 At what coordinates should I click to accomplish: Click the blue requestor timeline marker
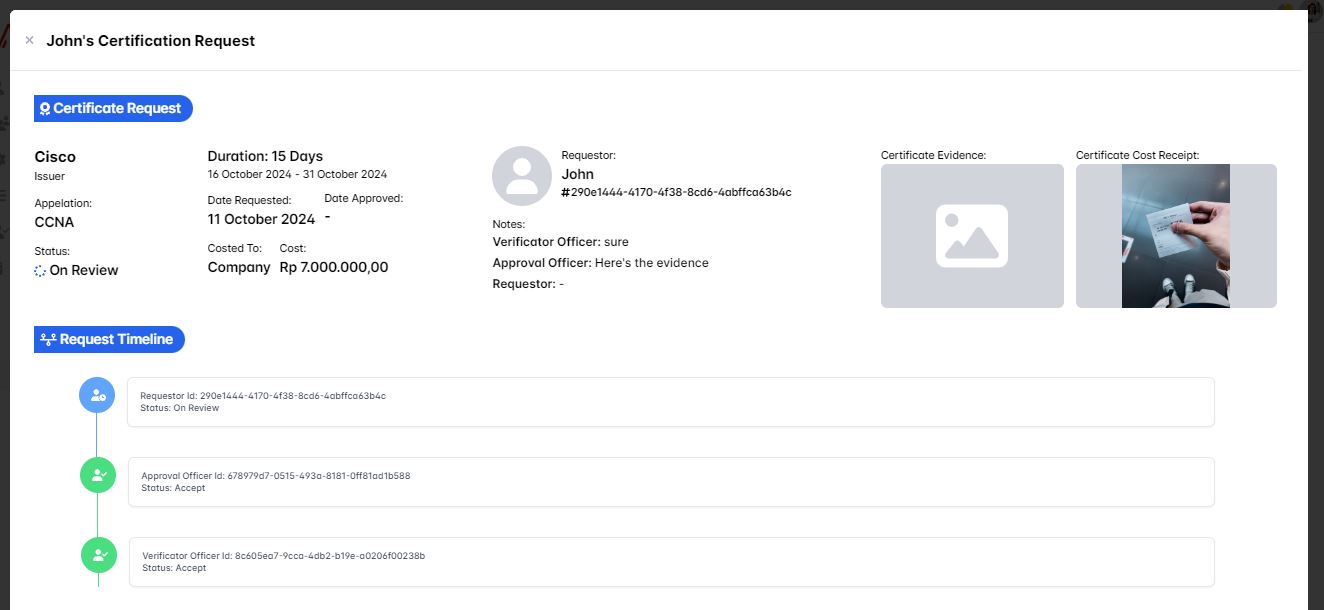click(x=97, y=396)
